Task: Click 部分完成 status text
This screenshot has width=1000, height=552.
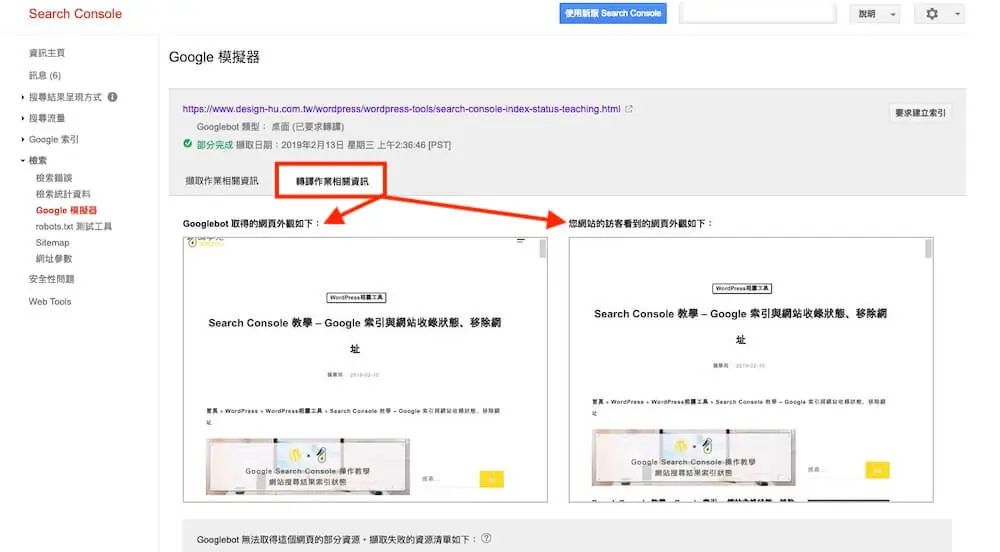Action: pyautogui.click(x=215, y=145)
